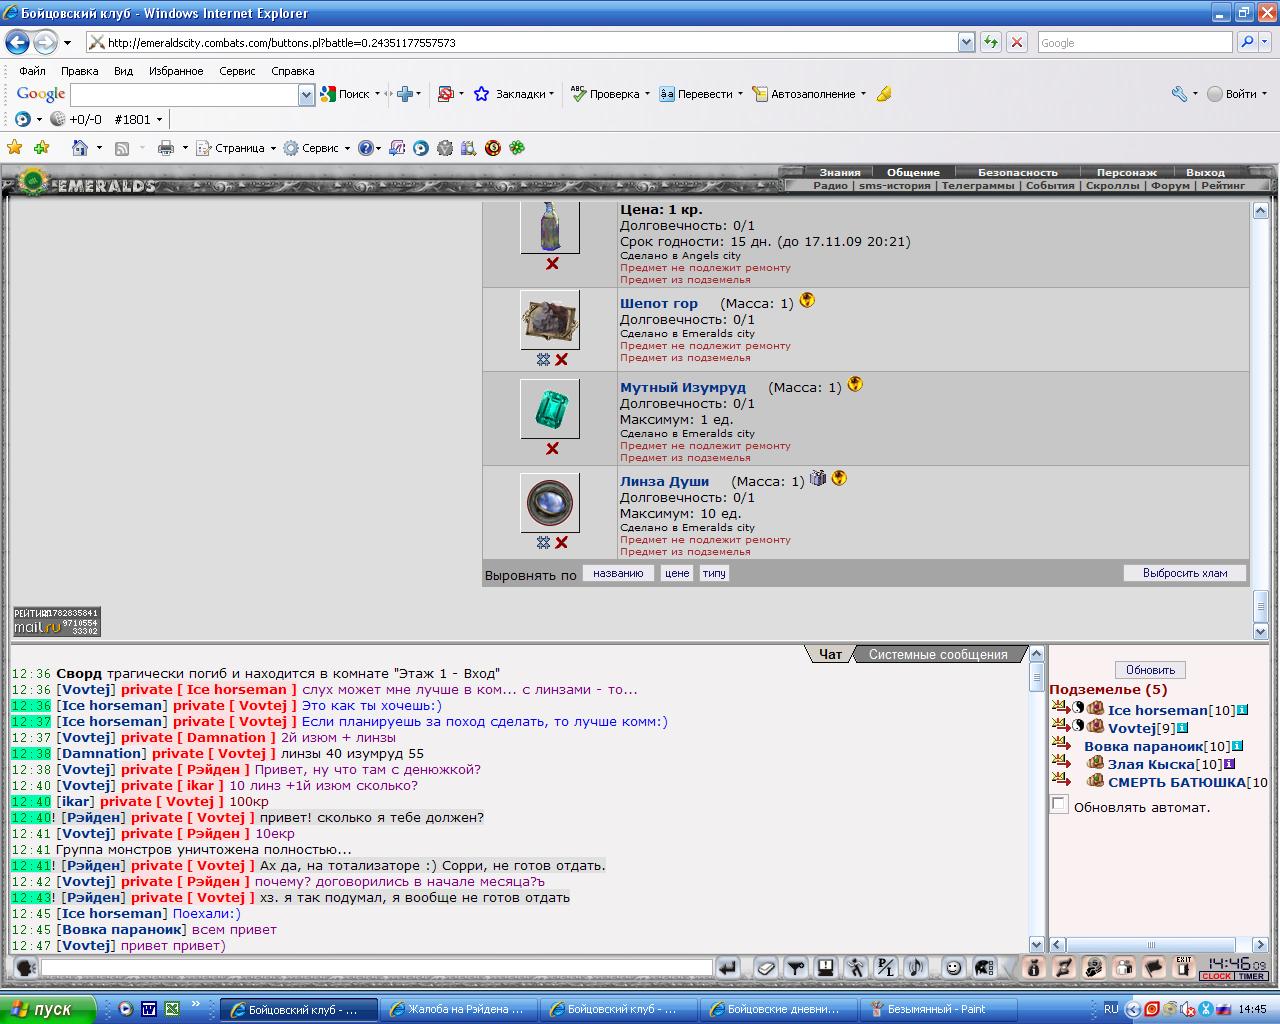1280x1024 pixels.
Task: Expand the Закладки dropdown
Action: point(551,94)
